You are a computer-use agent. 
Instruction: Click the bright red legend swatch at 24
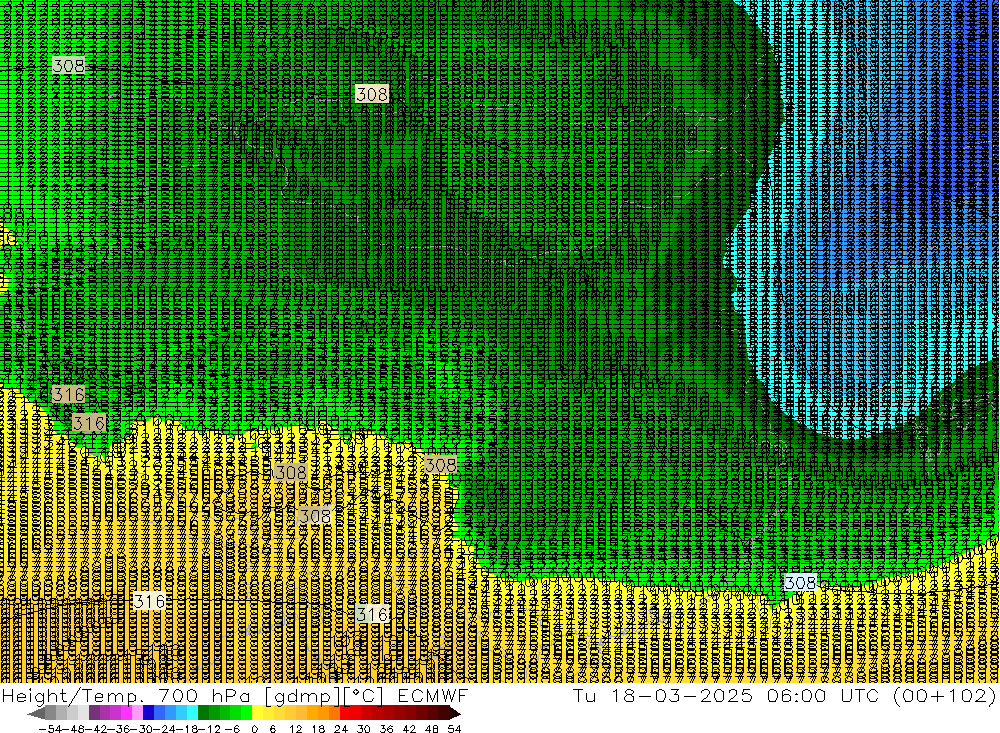coord(345,713)
